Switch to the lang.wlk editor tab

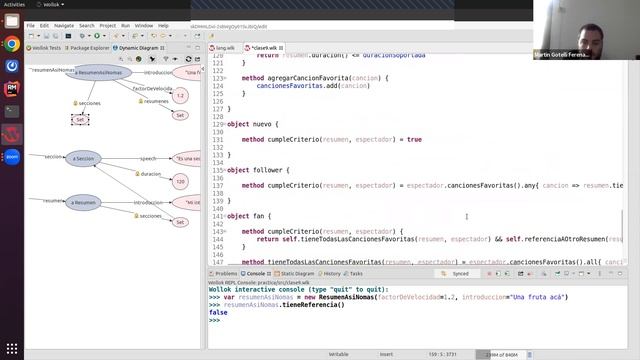tap(222, 48)
